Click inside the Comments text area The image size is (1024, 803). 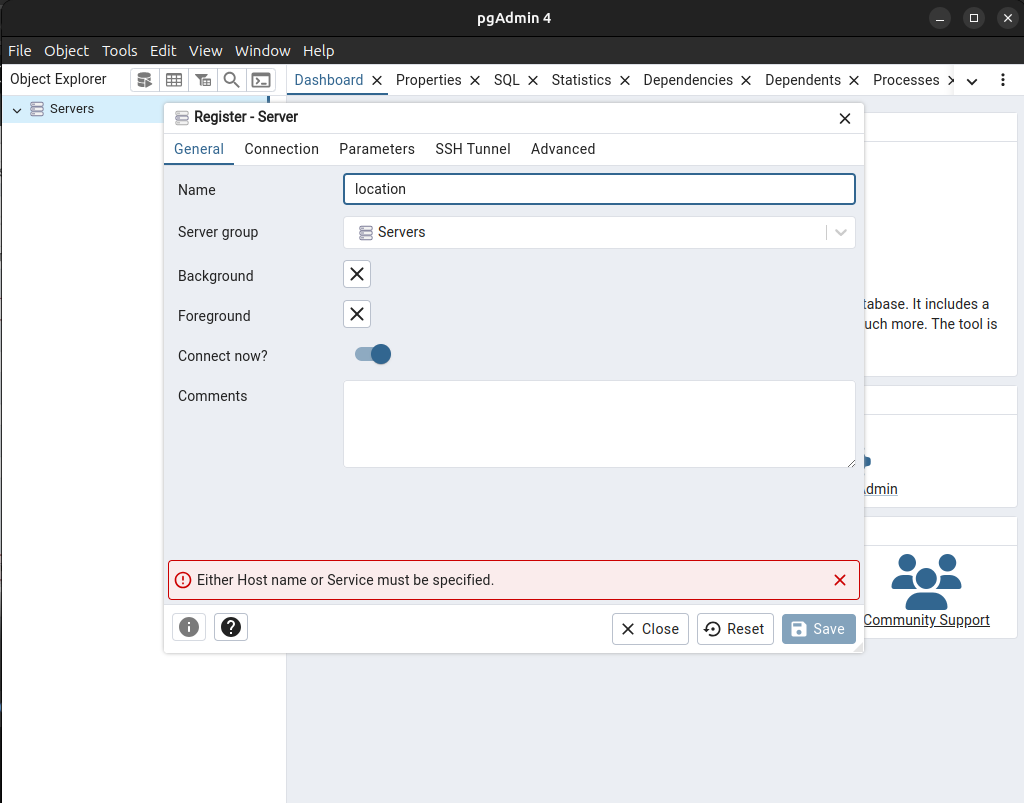(598, 423)
